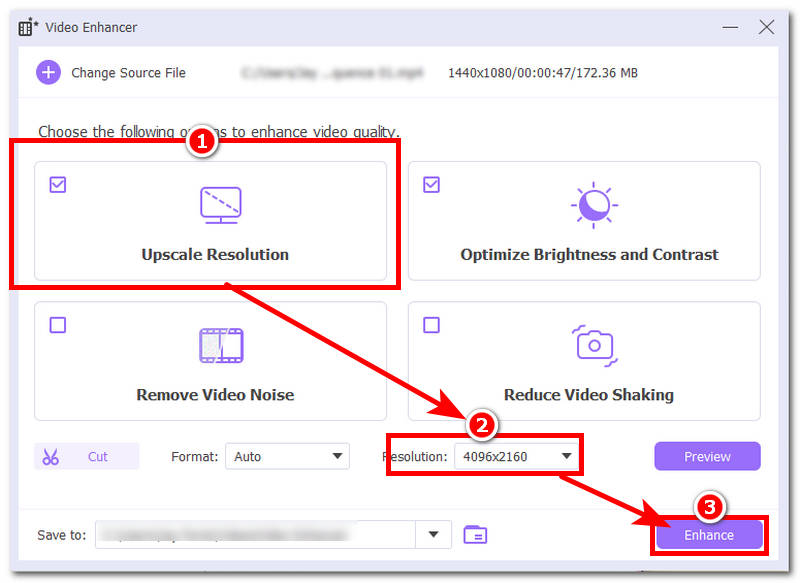Open the output folder icon
Image resolution: width=800 pixels, height=583 pixels.
475,535
